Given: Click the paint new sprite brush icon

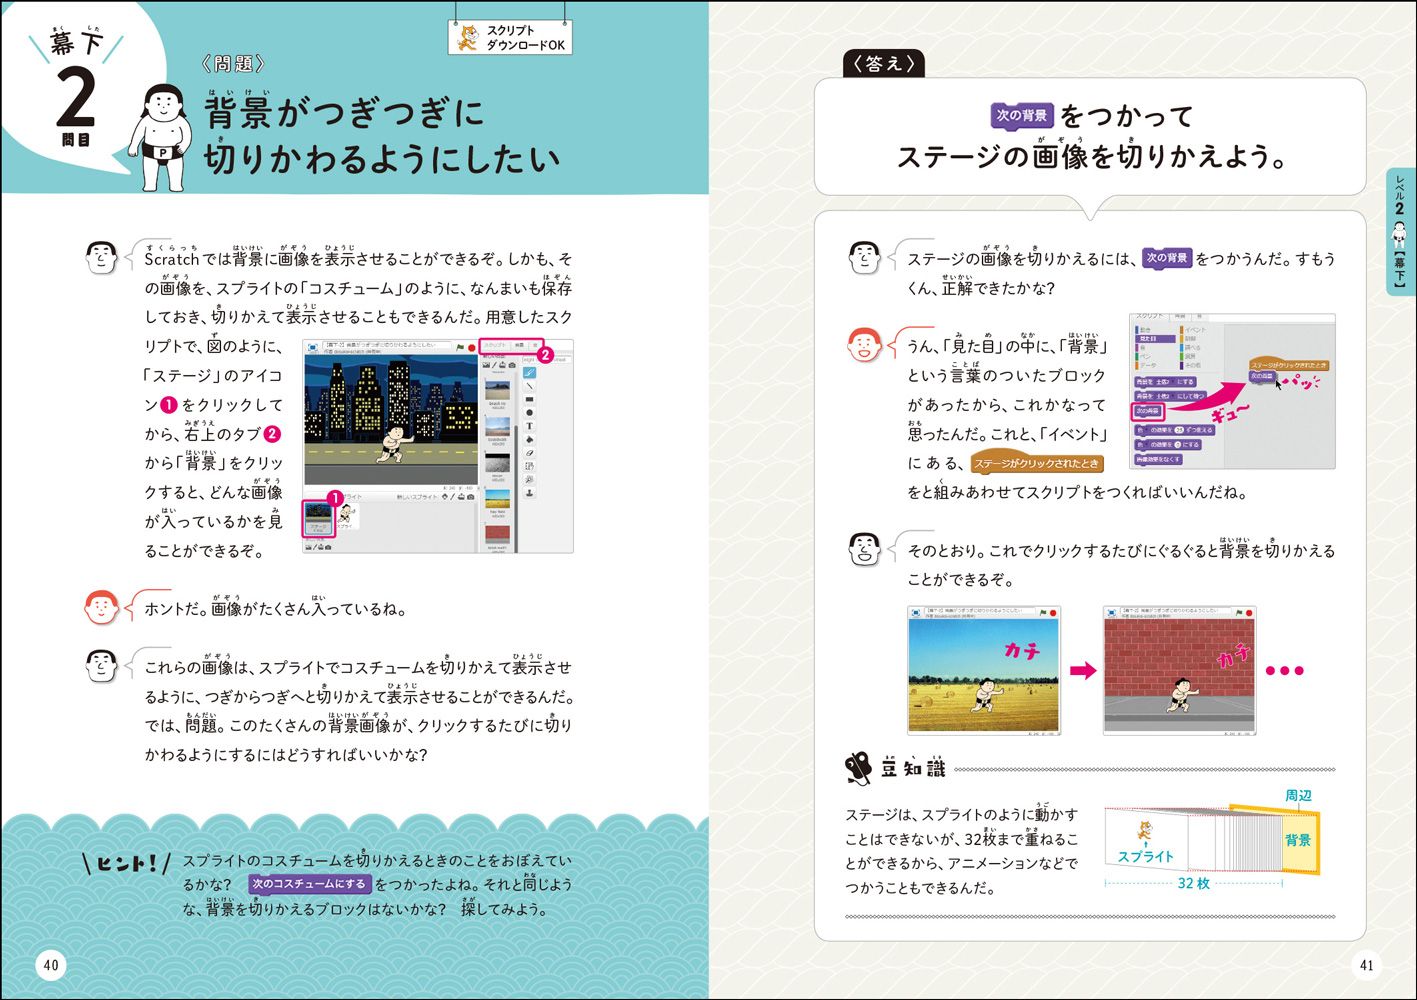Looking at the screenshot, I should pyautogui.click(x=453, y=497).
